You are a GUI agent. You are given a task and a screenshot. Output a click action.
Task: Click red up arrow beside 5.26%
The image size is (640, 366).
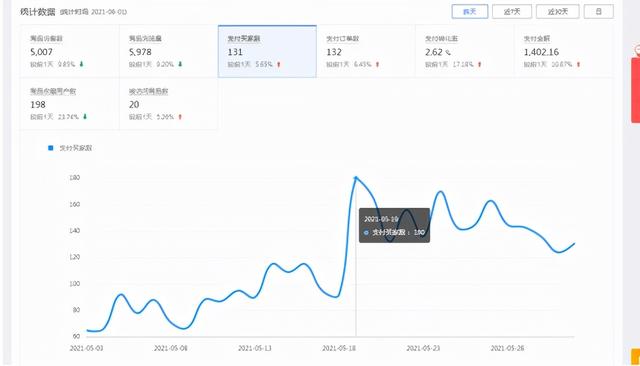point(180,117)
